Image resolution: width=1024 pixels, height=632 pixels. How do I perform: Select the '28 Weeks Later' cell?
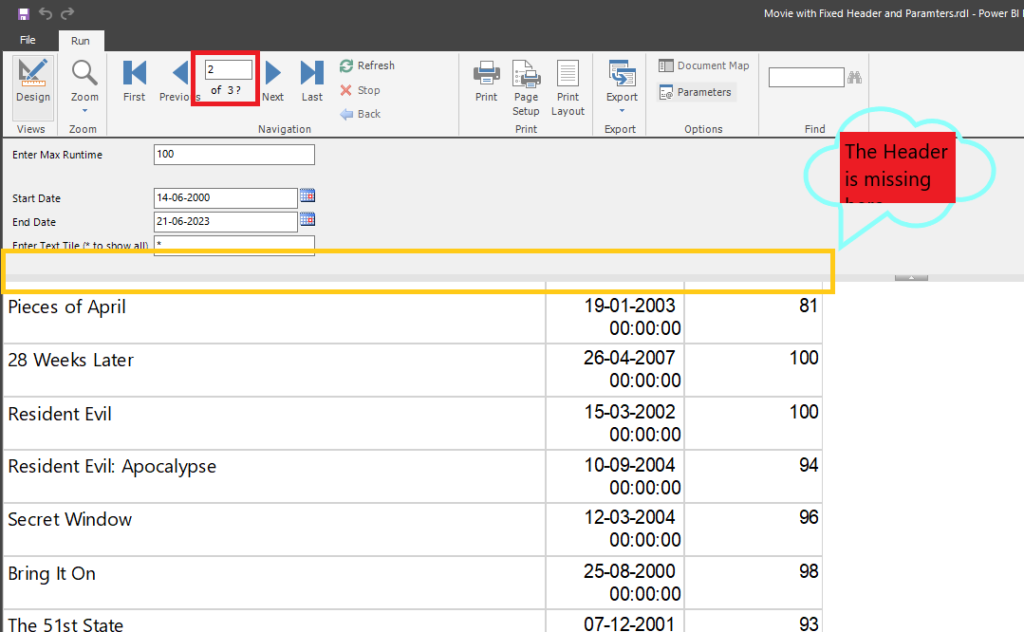click(x=274, y=370)
